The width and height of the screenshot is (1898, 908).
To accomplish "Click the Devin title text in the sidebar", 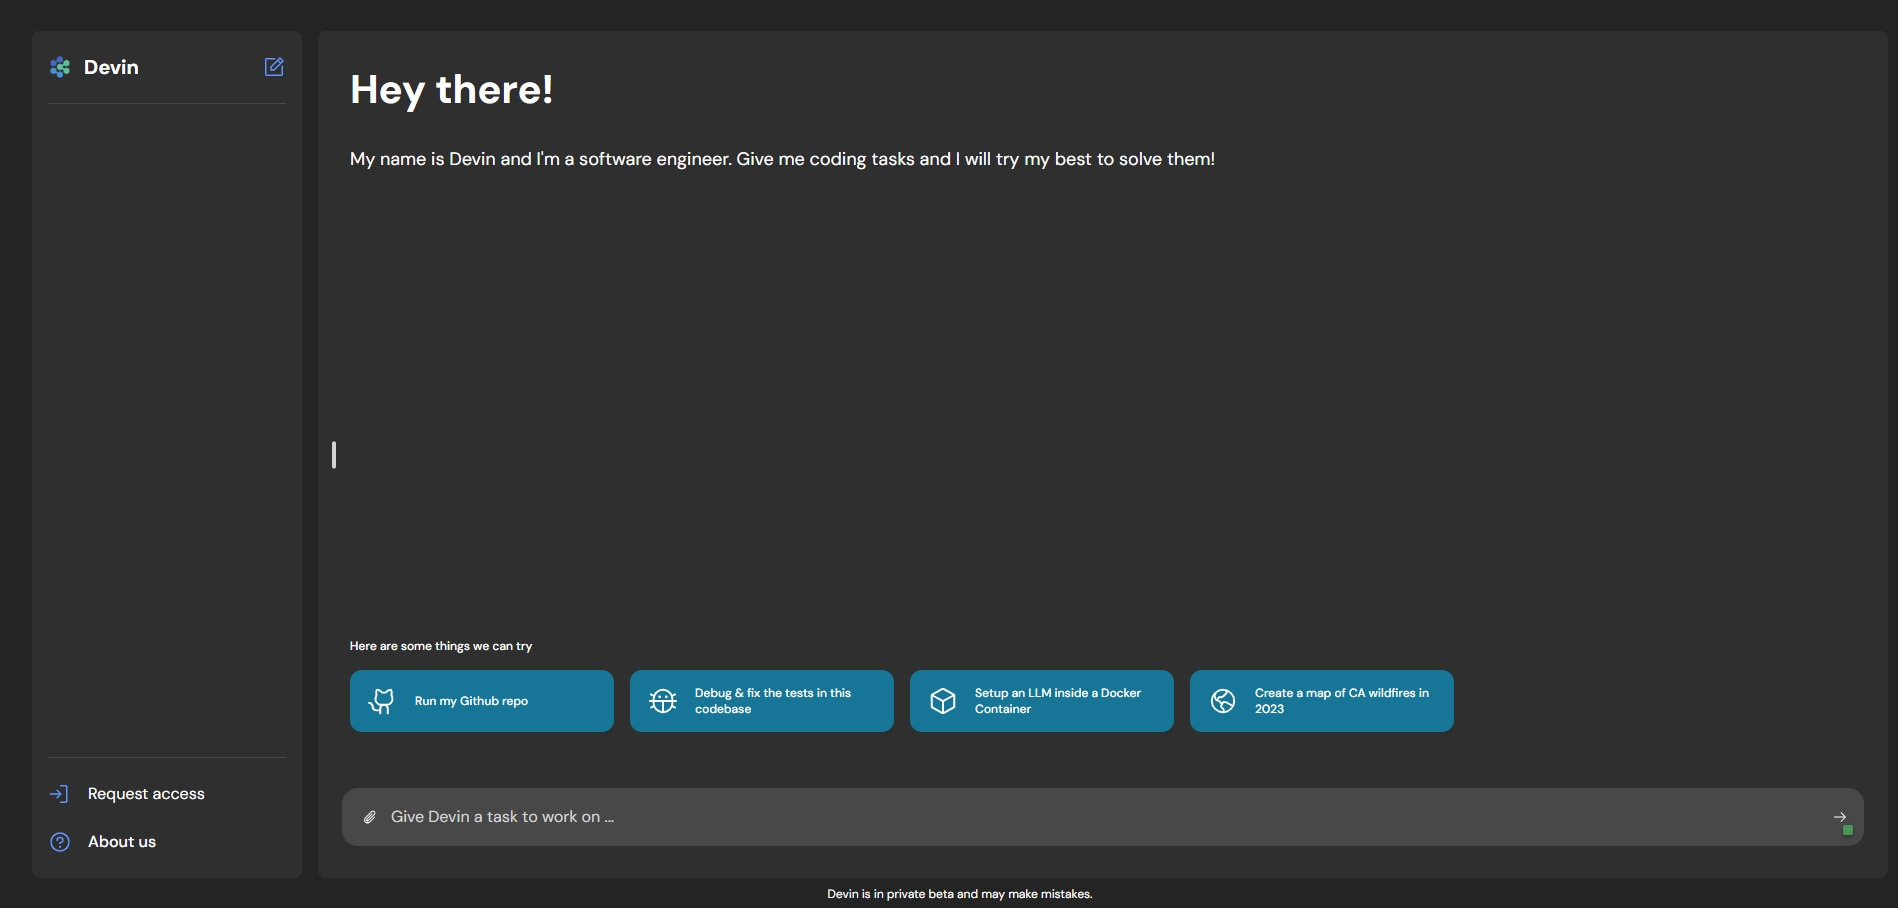I will tap(111, 67).
